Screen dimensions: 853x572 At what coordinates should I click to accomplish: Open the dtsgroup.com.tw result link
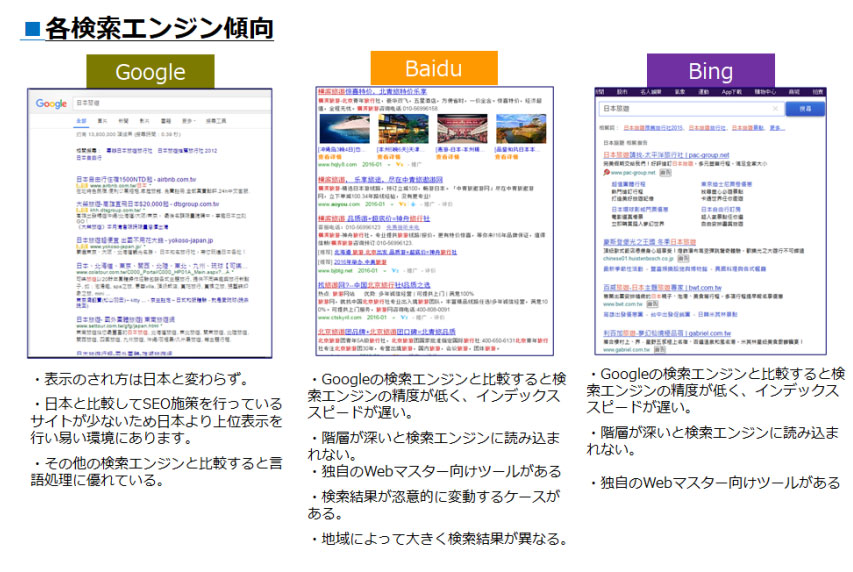147,204
